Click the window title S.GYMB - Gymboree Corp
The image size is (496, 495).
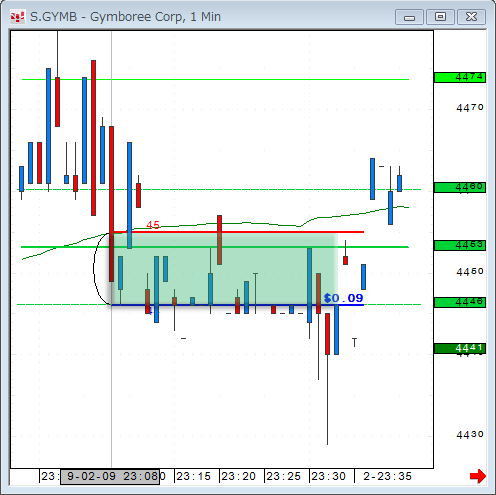click(x=125, y=17)
